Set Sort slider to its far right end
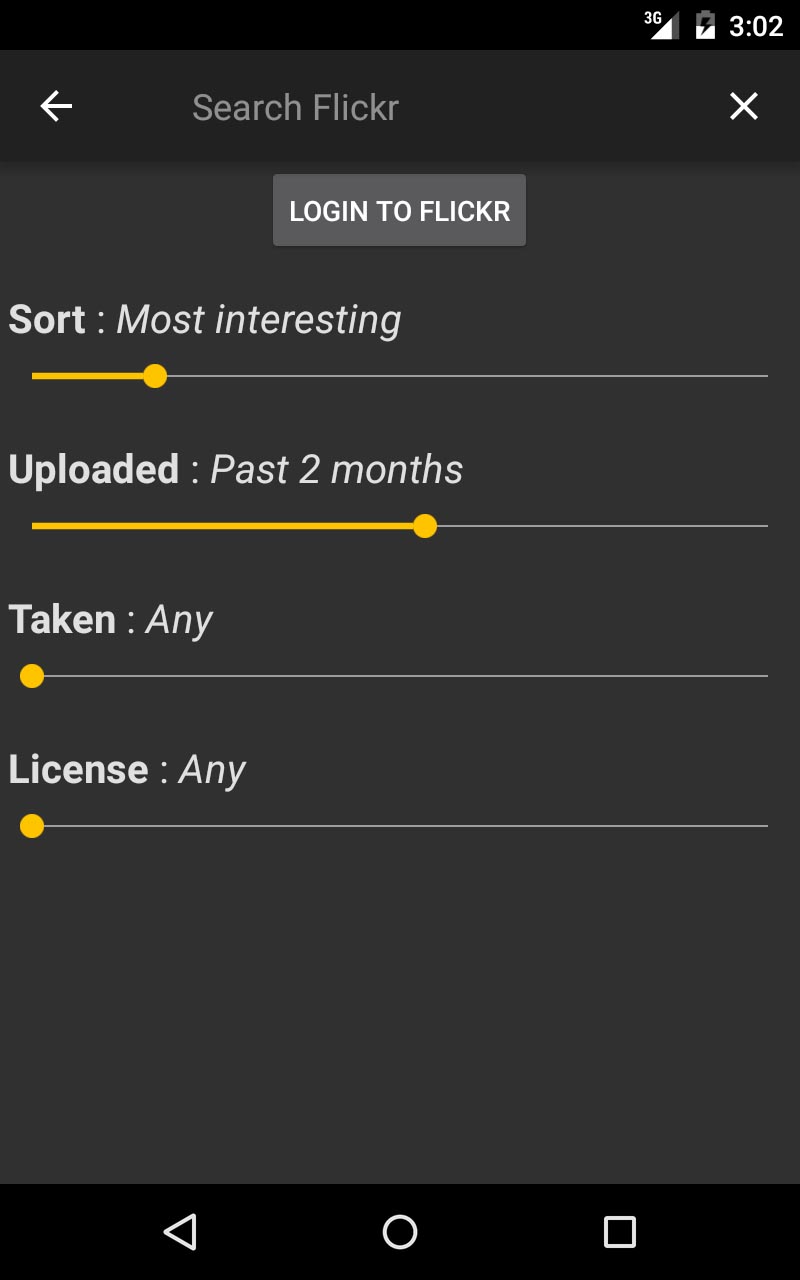The width and height of the screenshot is (800, 1280). coord(767,376)
